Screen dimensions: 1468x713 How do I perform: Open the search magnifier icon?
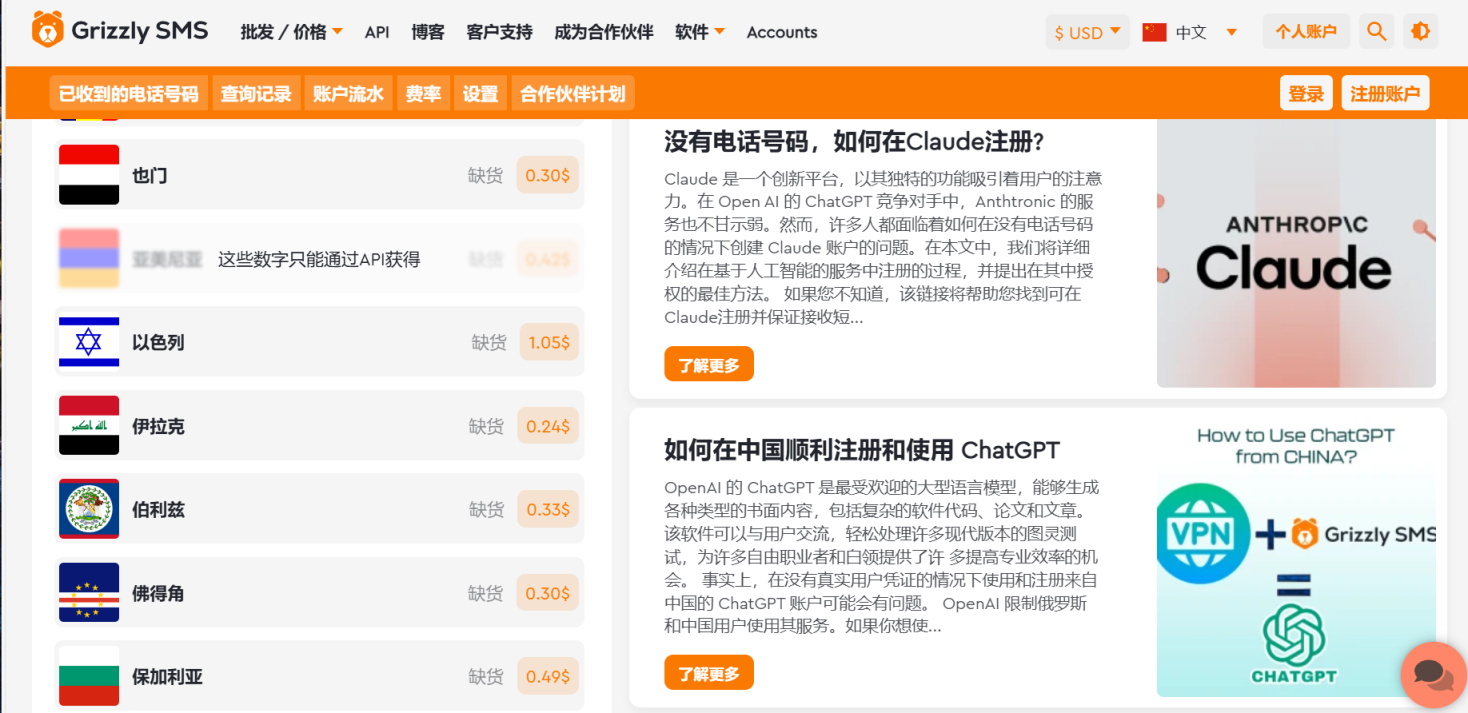pos(1376,31)
